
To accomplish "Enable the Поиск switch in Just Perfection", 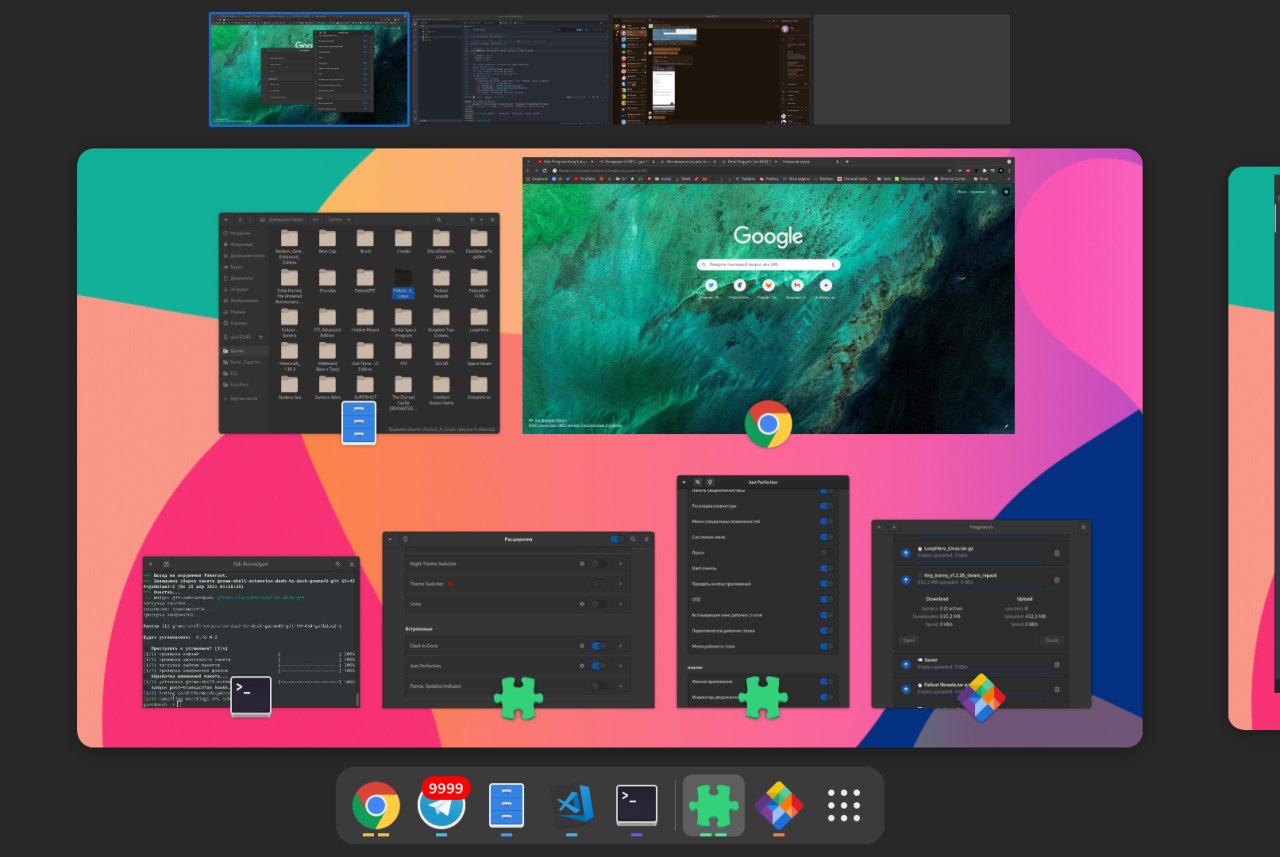I will point(826,553).
